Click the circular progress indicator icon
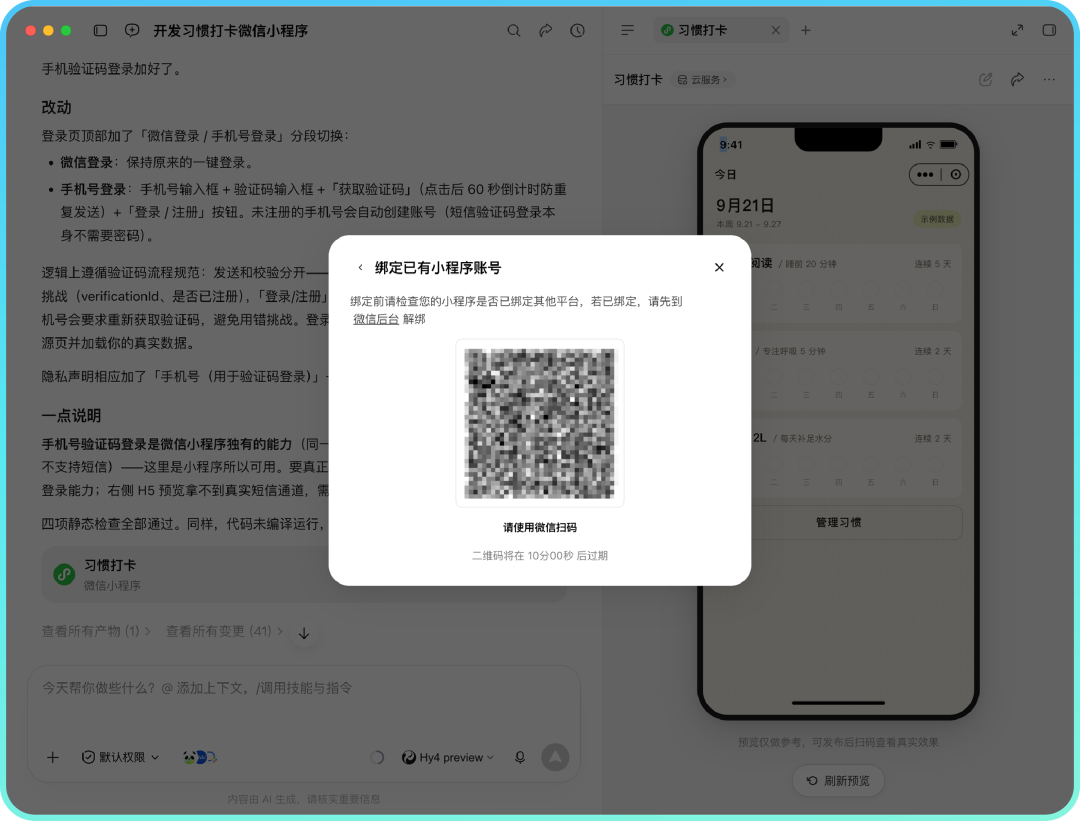1080x821 pixels. pos(377,758)
